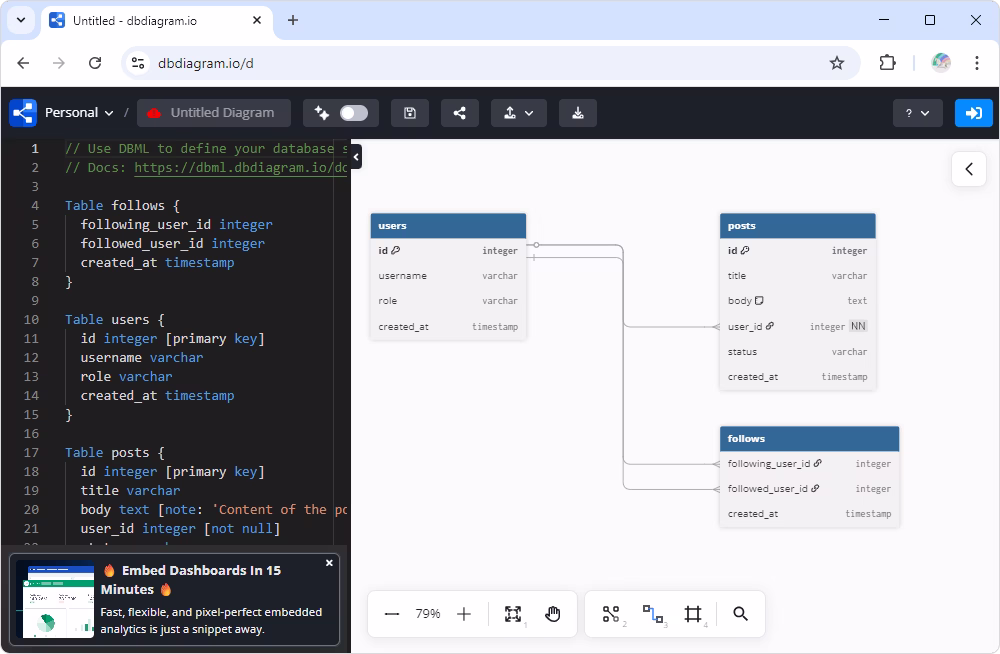
Task: Click the share diagram icon
Action: click(459, 113)
